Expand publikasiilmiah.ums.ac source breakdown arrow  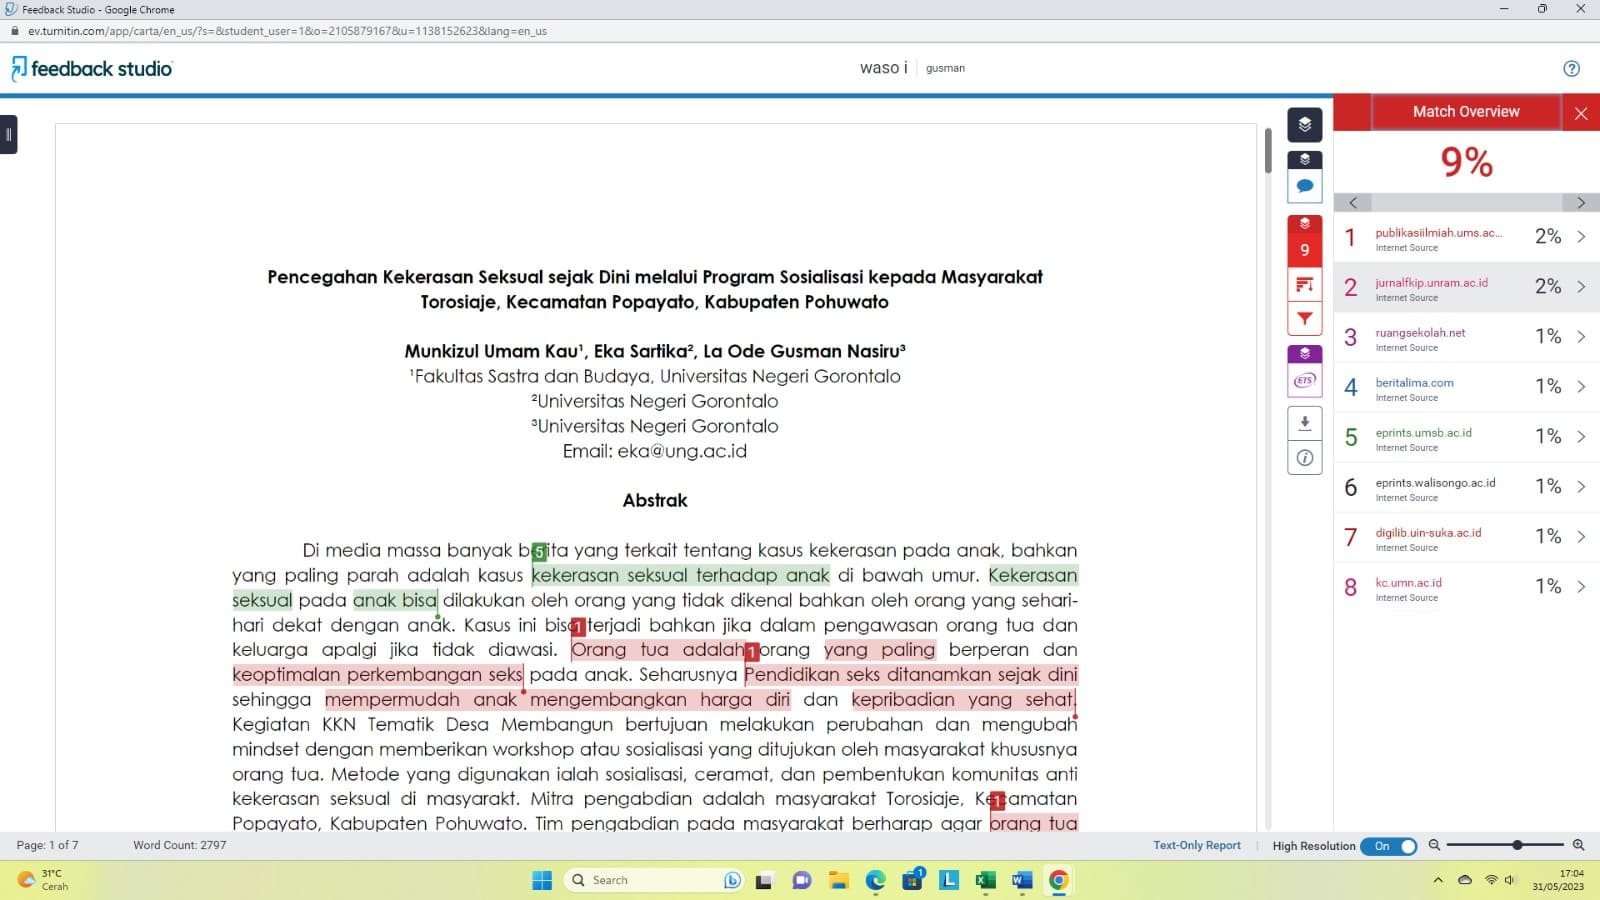point(1581,237)
